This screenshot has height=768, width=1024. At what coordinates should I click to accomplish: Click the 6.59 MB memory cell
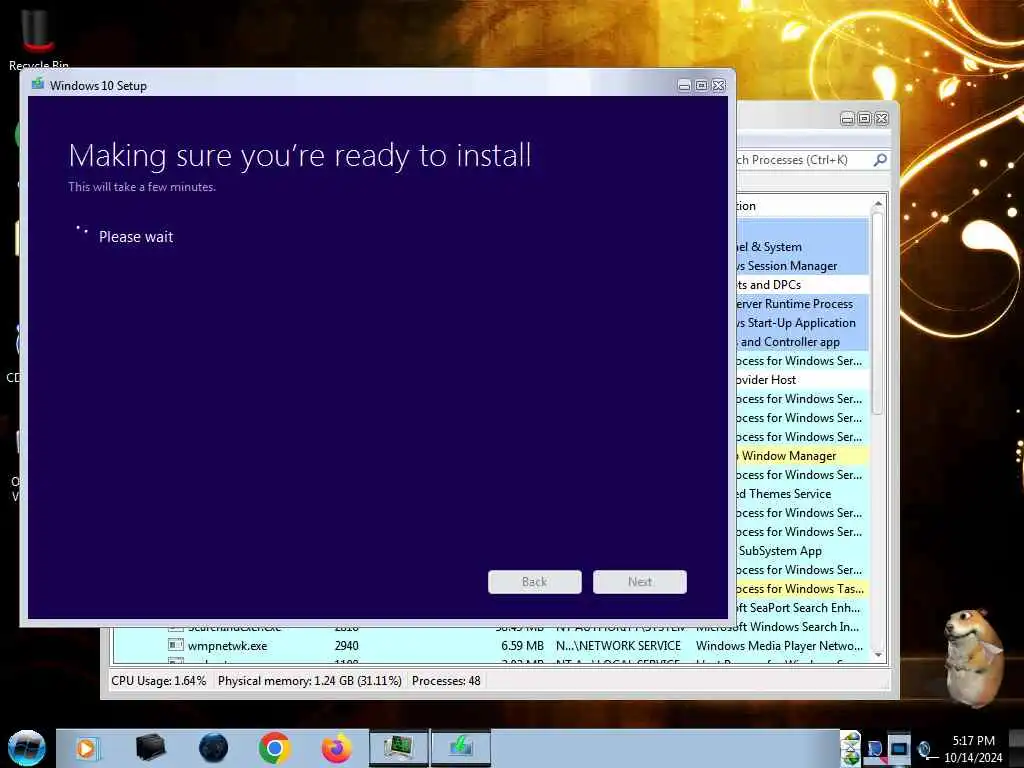pos(522,645)
